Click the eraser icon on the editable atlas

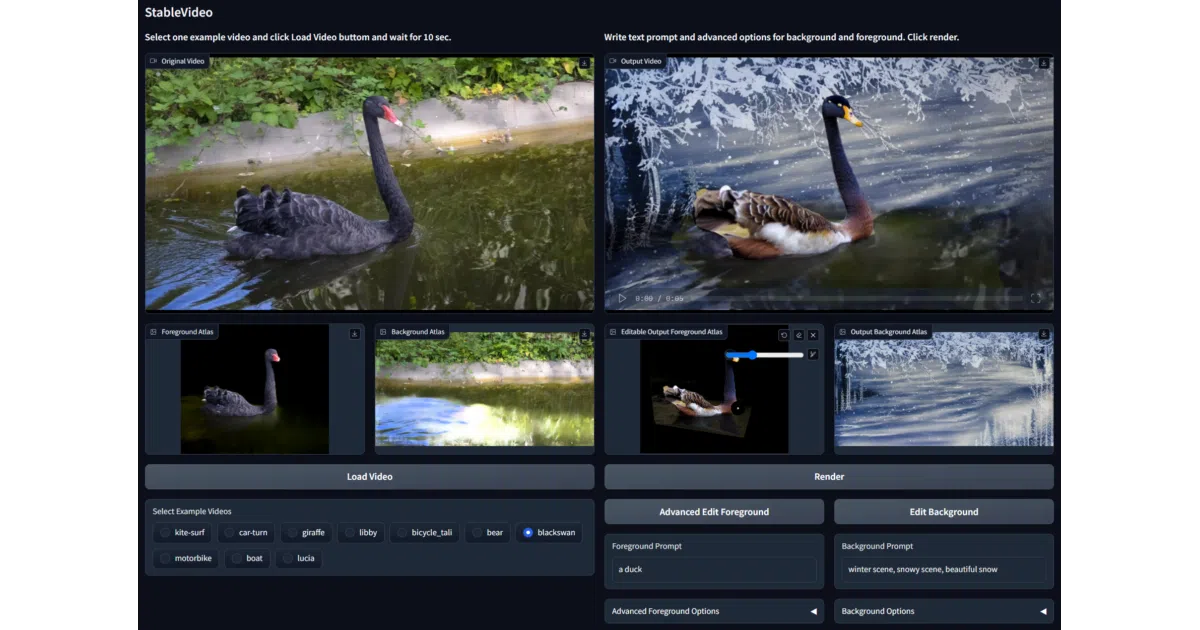tap(799, 335)
